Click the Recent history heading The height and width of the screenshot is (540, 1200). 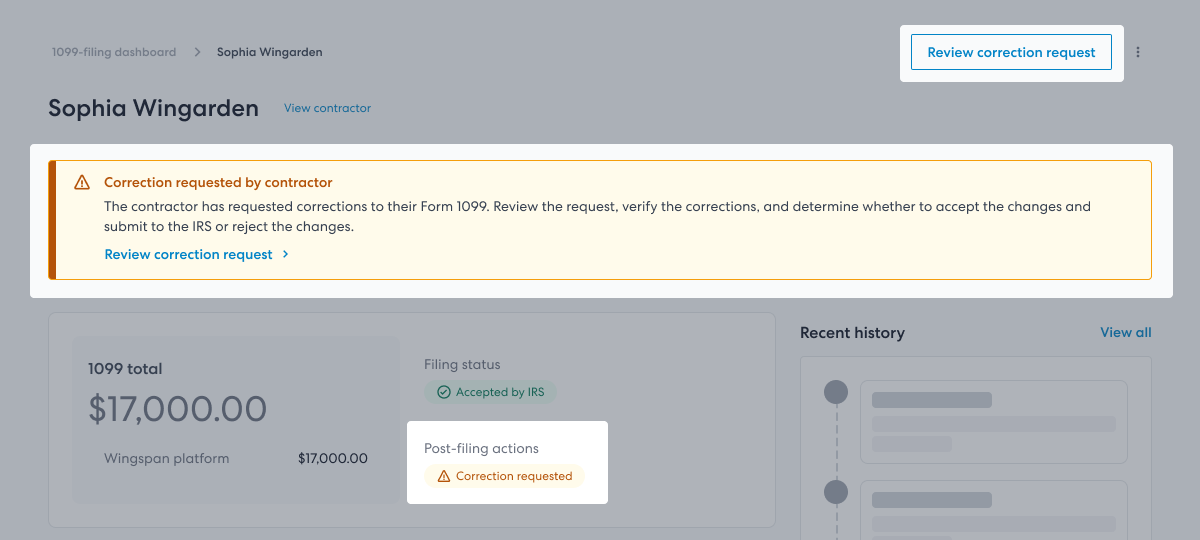point(852,333)
